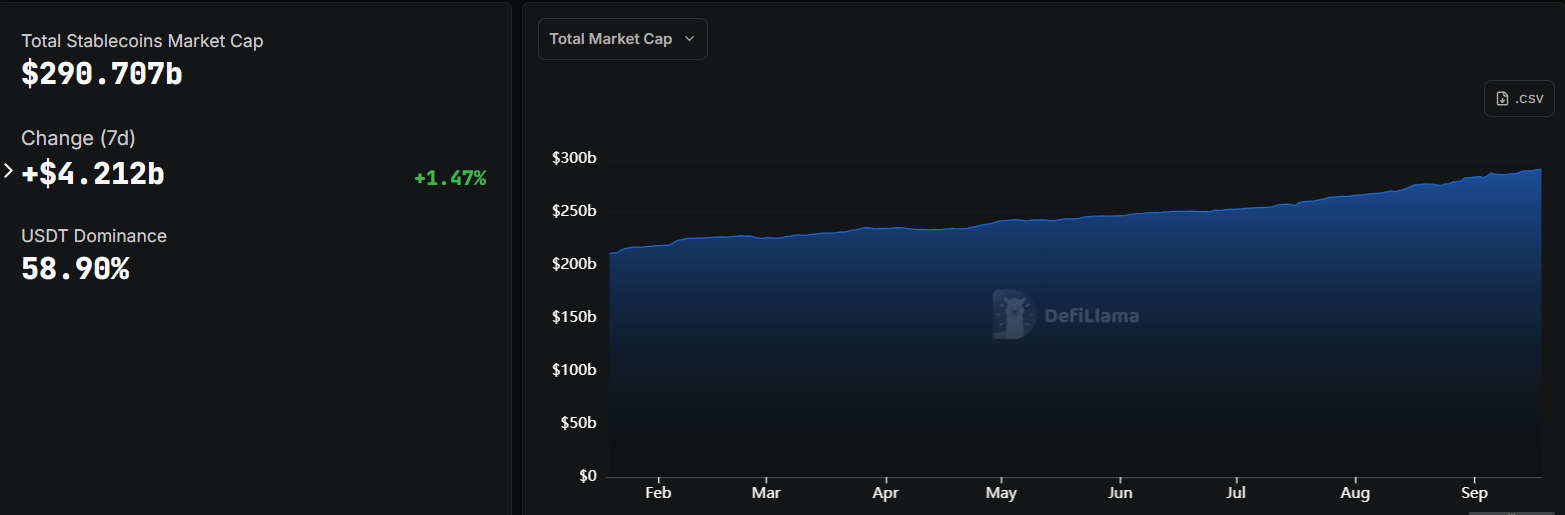Open the Total Market Cap dropdown
The height and width of the screenshot is (515, 1565).
click(622, 39)
